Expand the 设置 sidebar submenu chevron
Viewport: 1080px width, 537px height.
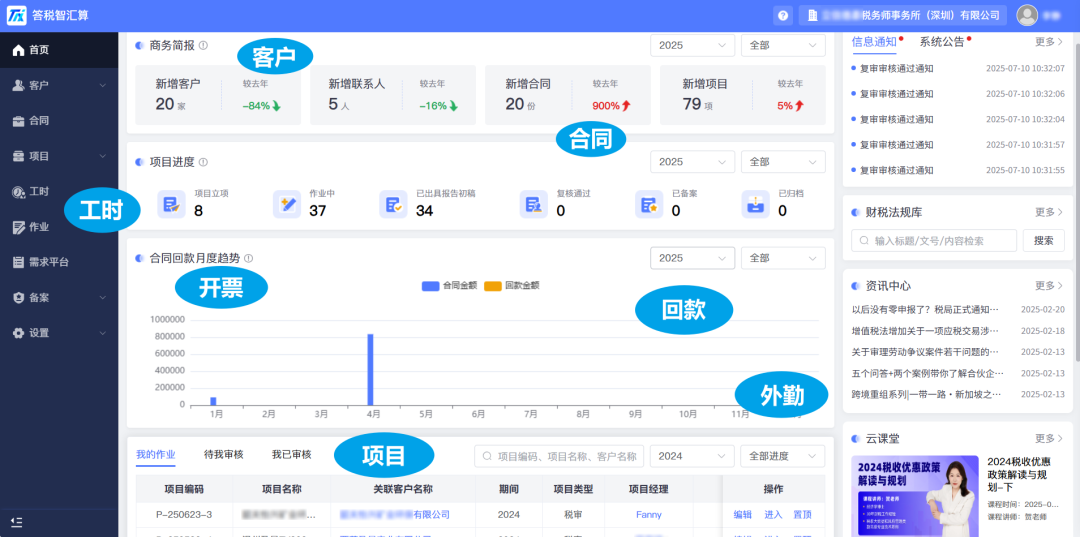[x=103, y=333]
